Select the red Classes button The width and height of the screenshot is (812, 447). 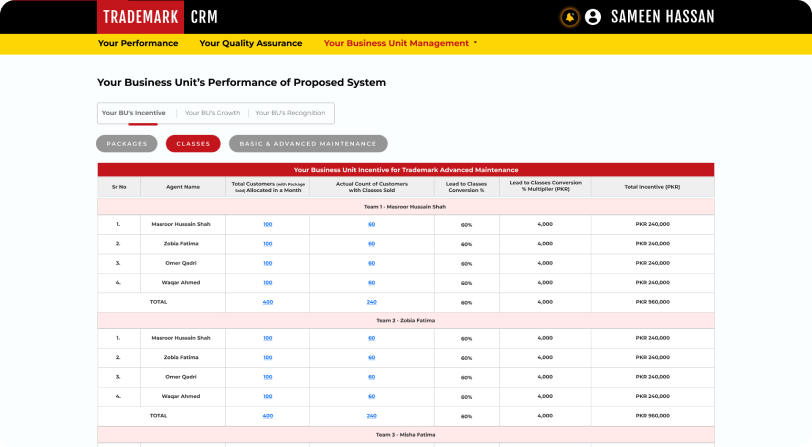point(193,144)
